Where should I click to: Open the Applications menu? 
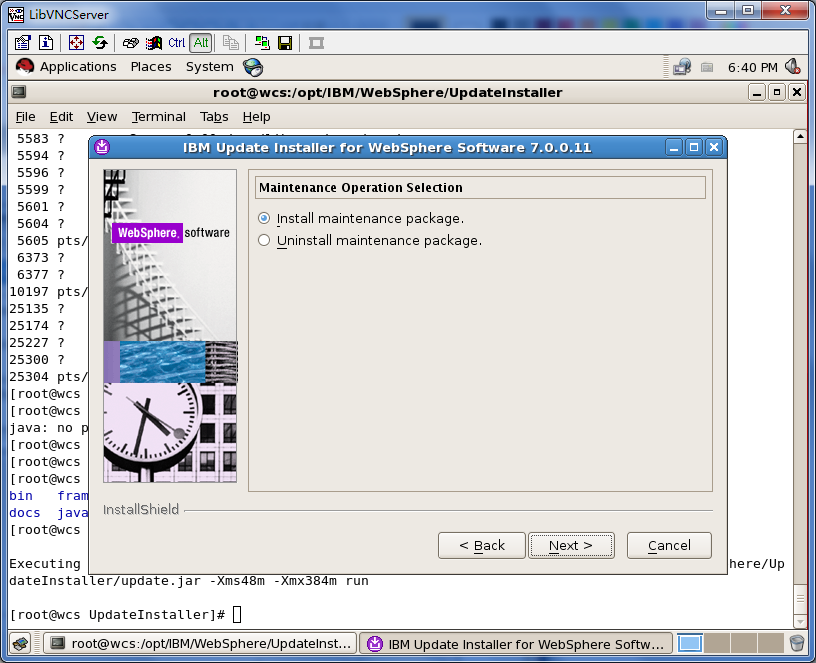pyautogui.click(x=78, y=67)
